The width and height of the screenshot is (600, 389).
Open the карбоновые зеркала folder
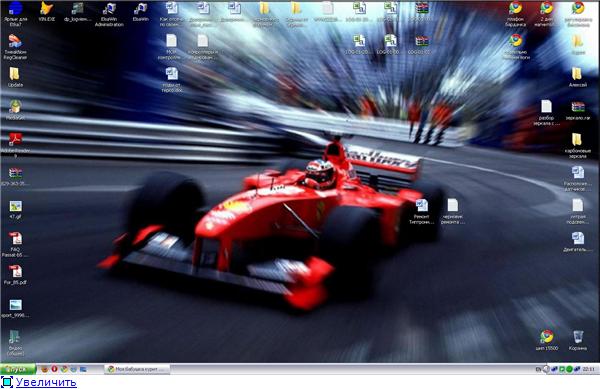pos(578,145)
